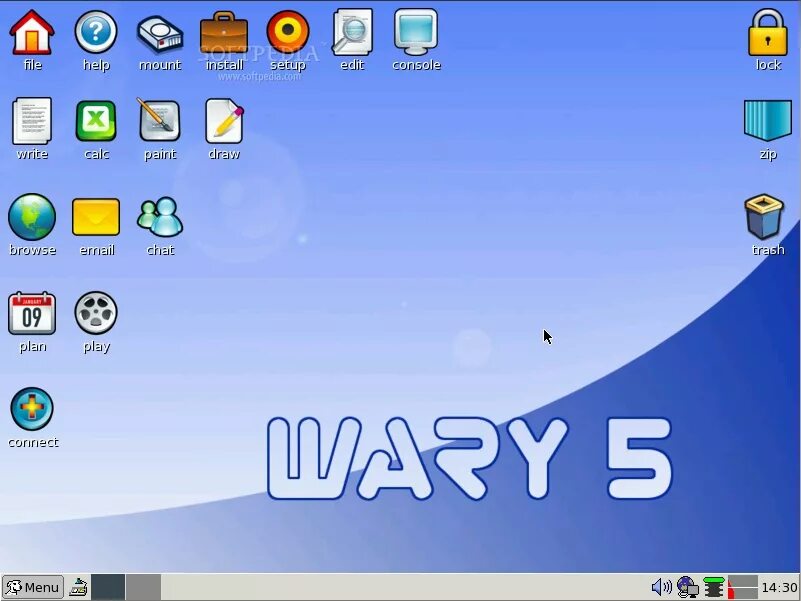Switch to the second gray virtual desktop
This screenshot has width=801, height=601.
(x=144, y=587)
